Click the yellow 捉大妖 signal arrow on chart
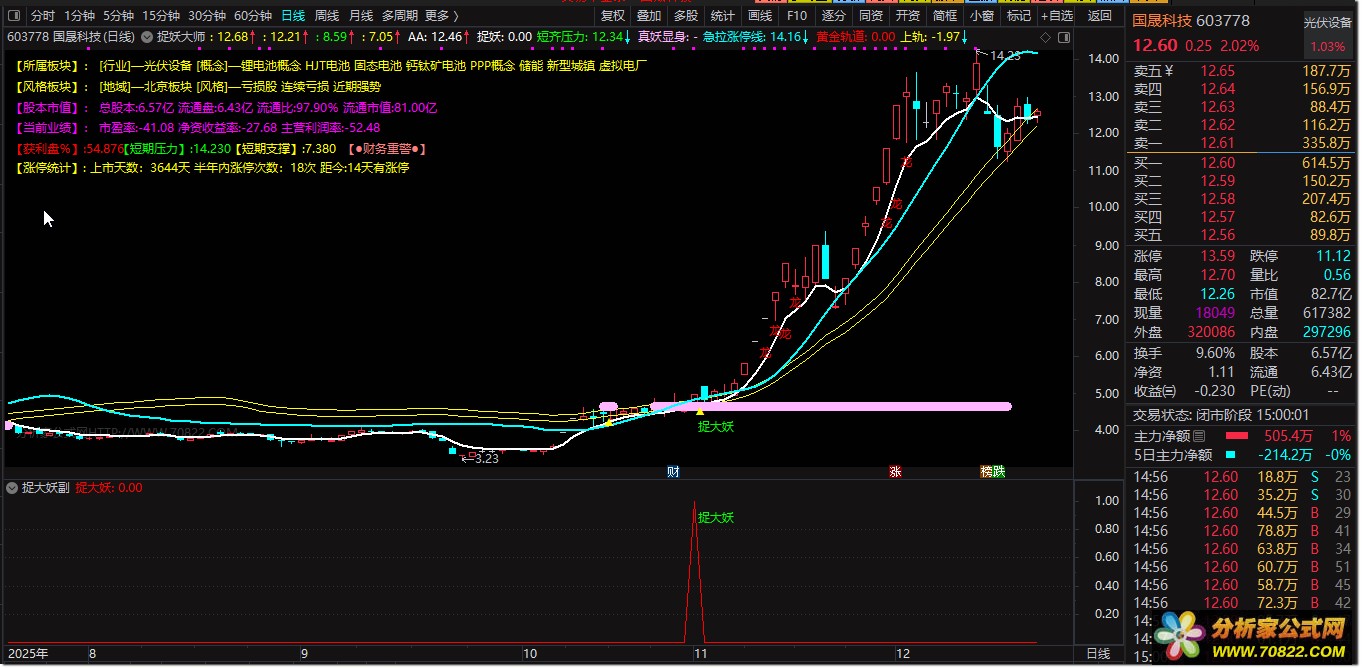The height and width of the screenshot is (668, 1362). click(700, 411)
